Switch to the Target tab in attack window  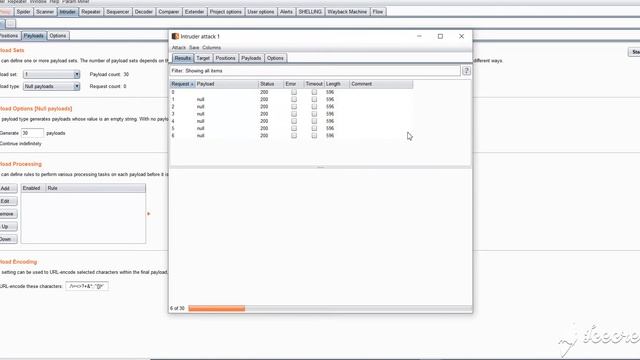203,58
